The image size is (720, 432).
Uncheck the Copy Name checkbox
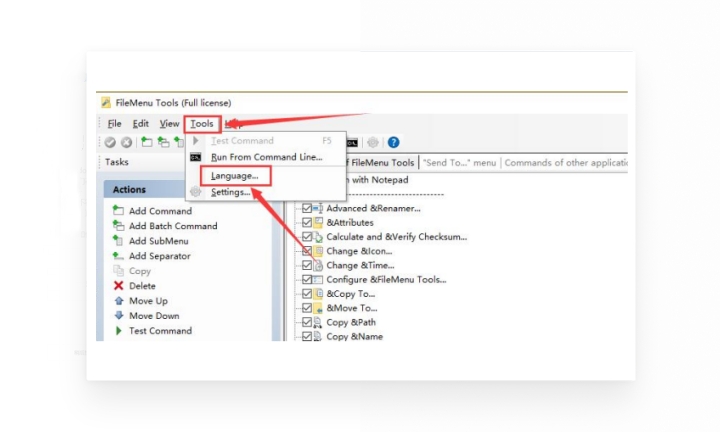click(x=307, y=337)
